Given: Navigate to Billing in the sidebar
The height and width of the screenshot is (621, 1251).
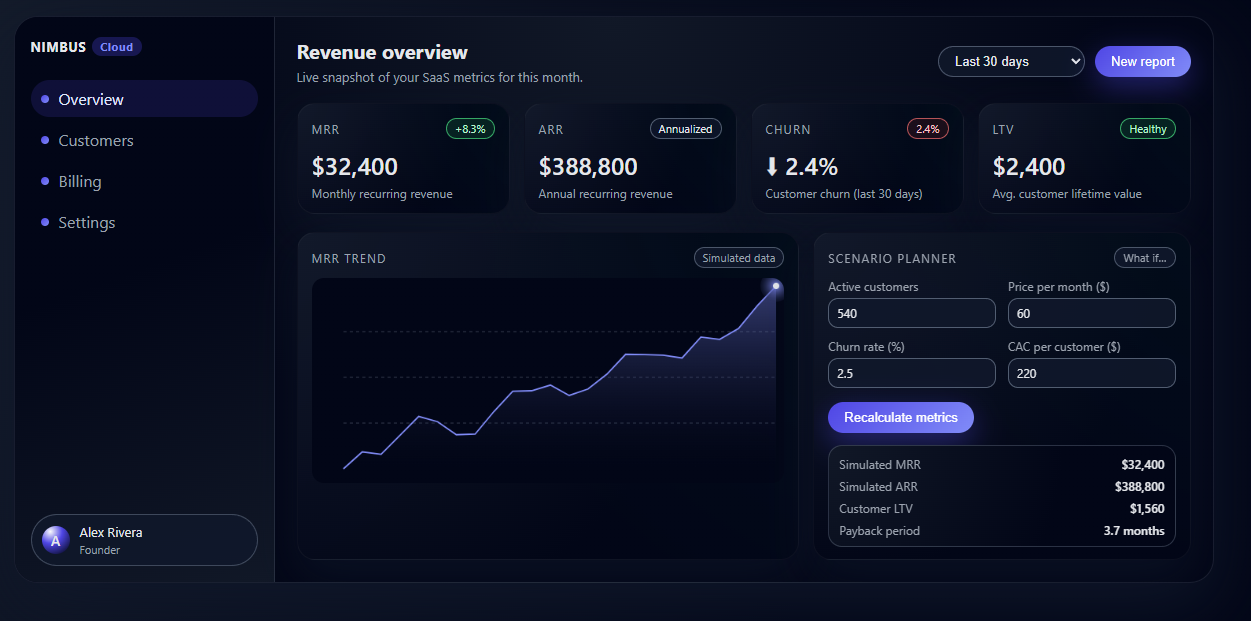Looking at the screenshot, I should click(x=80, y=182).
